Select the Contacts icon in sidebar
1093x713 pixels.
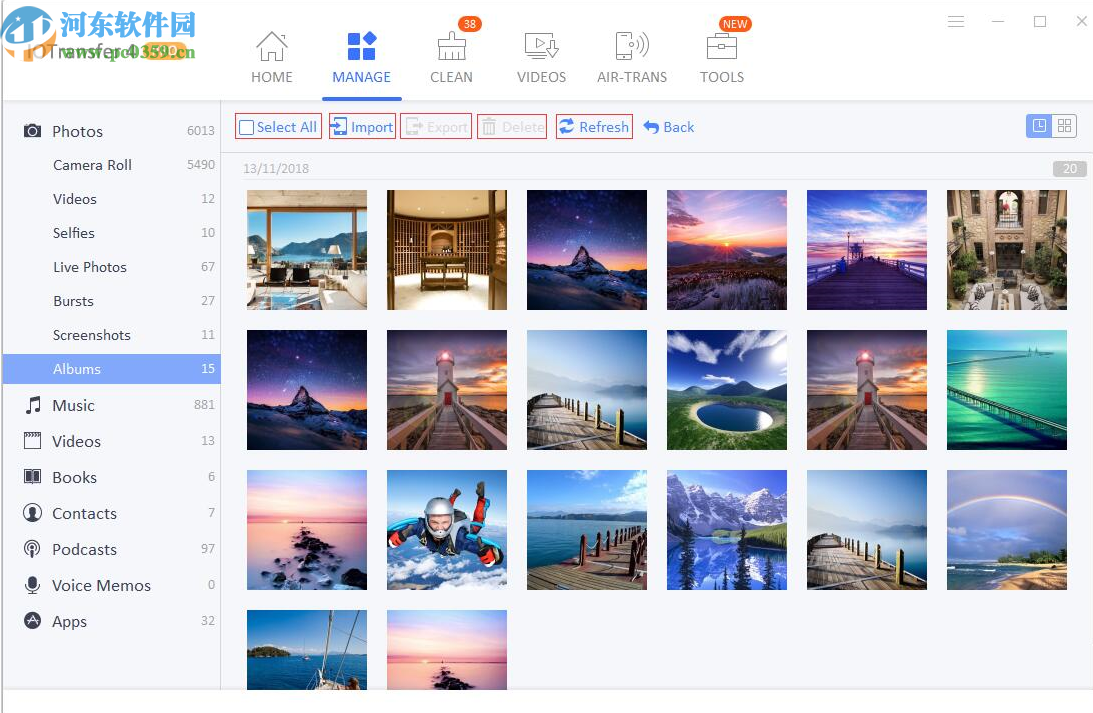tap(33, 513)
